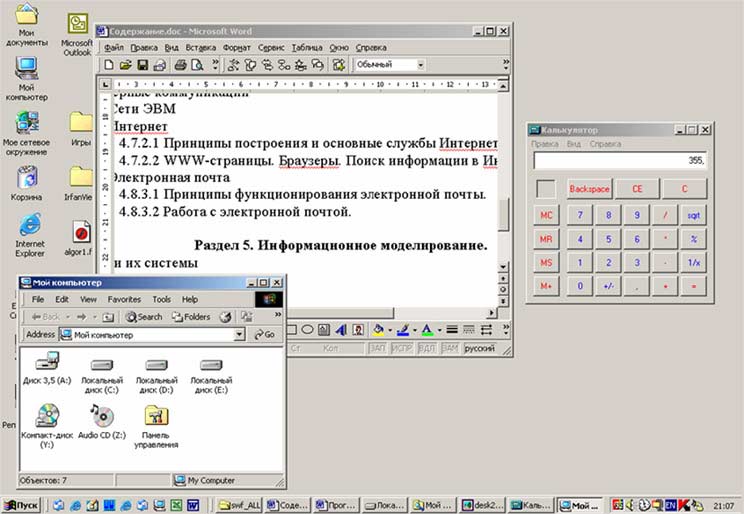Viewport: 744px width, 514px height.
Task: Select the Audio CD (Z:) icon
Action: click(x=102, y=421)
